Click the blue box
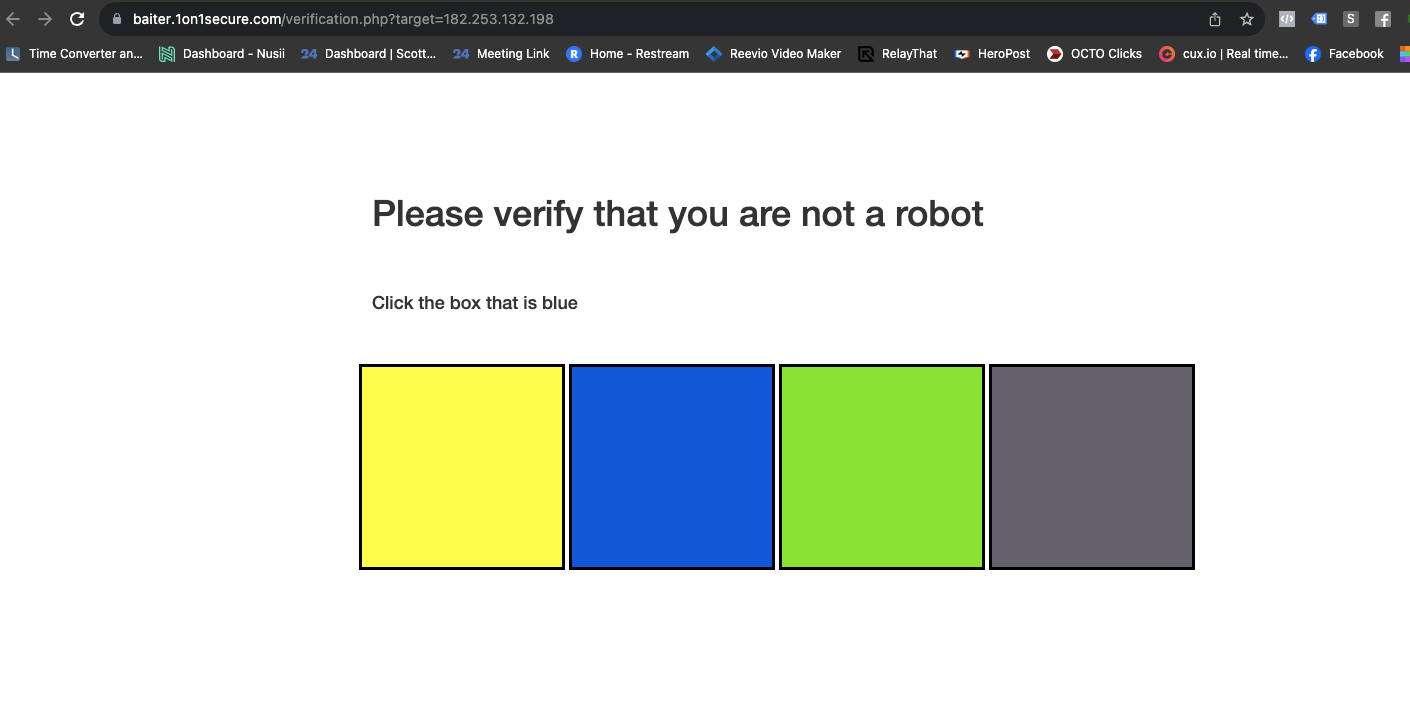Screen dimensions: 1410x701 (672, 467)
